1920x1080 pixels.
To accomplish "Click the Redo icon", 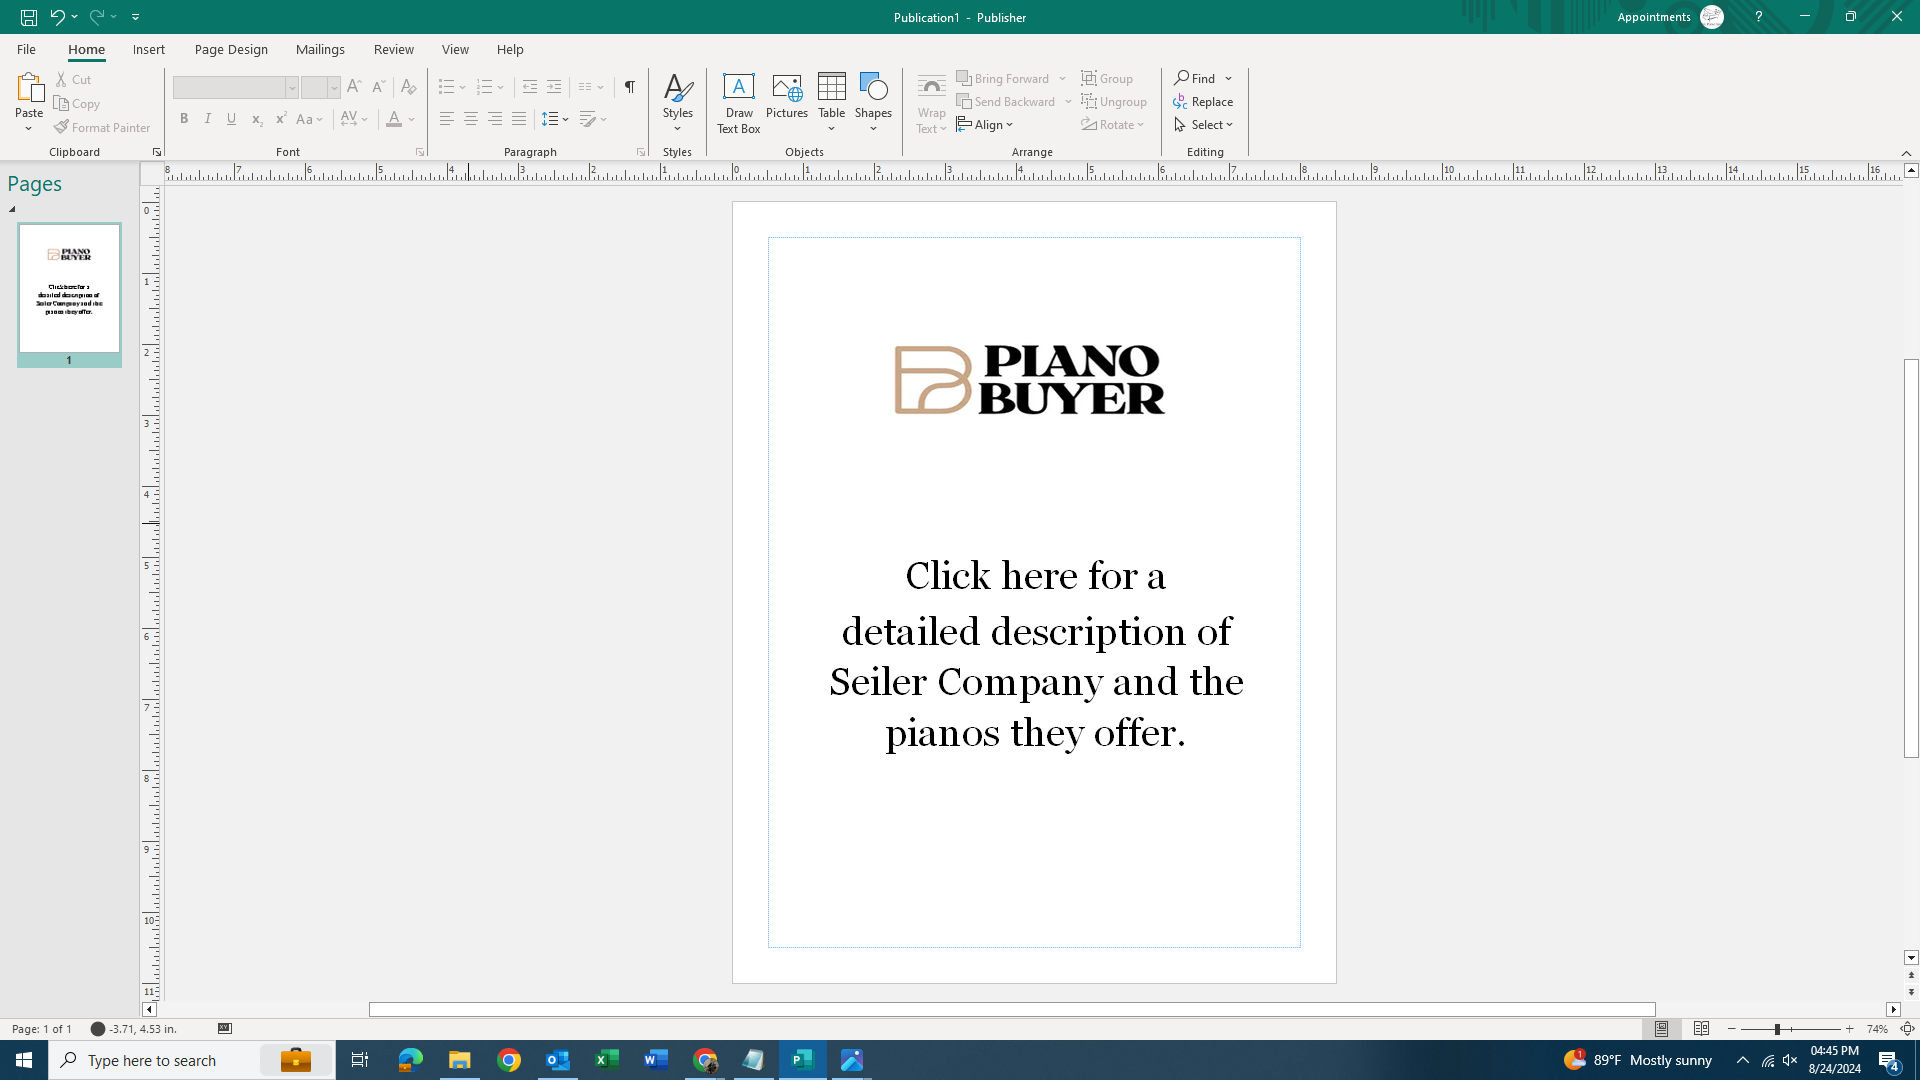I will (x=96, y=17).
